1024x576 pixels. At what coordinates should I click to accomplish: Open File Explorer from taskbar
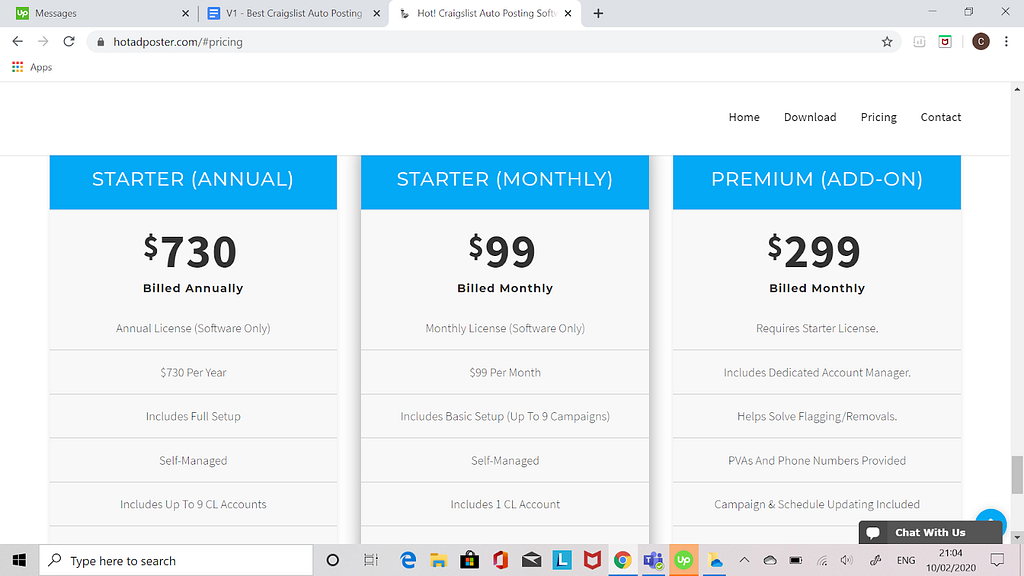438,560
